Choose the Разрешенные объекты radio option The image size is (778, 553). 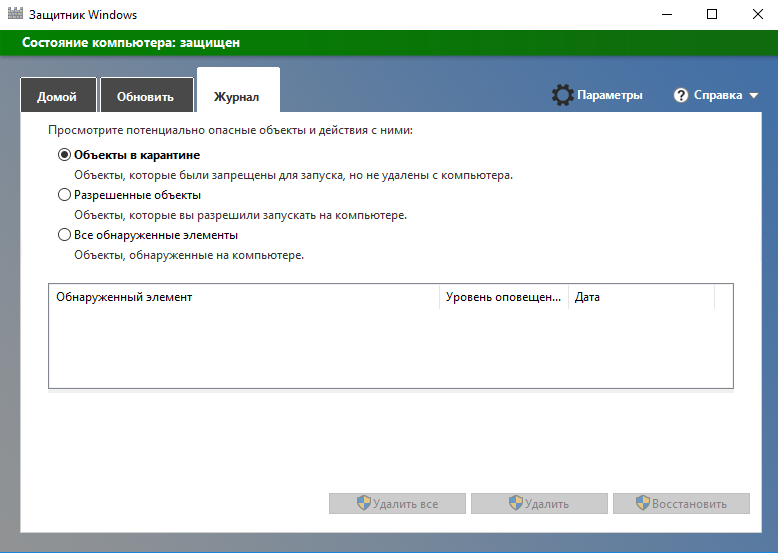64,195
